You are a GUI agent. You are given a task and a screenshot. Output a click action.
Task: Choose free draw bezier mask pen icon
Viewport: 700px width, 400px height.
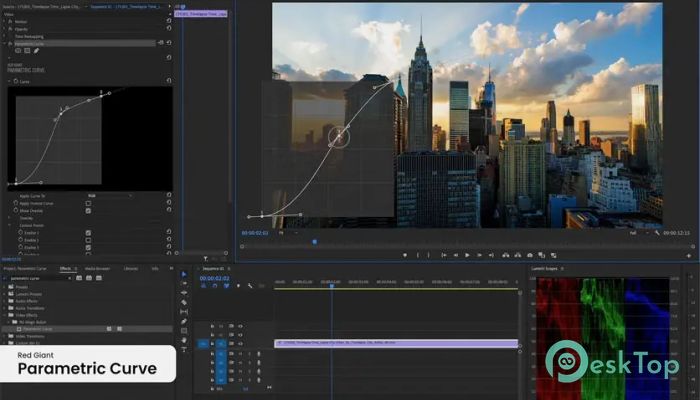point(36,51)
